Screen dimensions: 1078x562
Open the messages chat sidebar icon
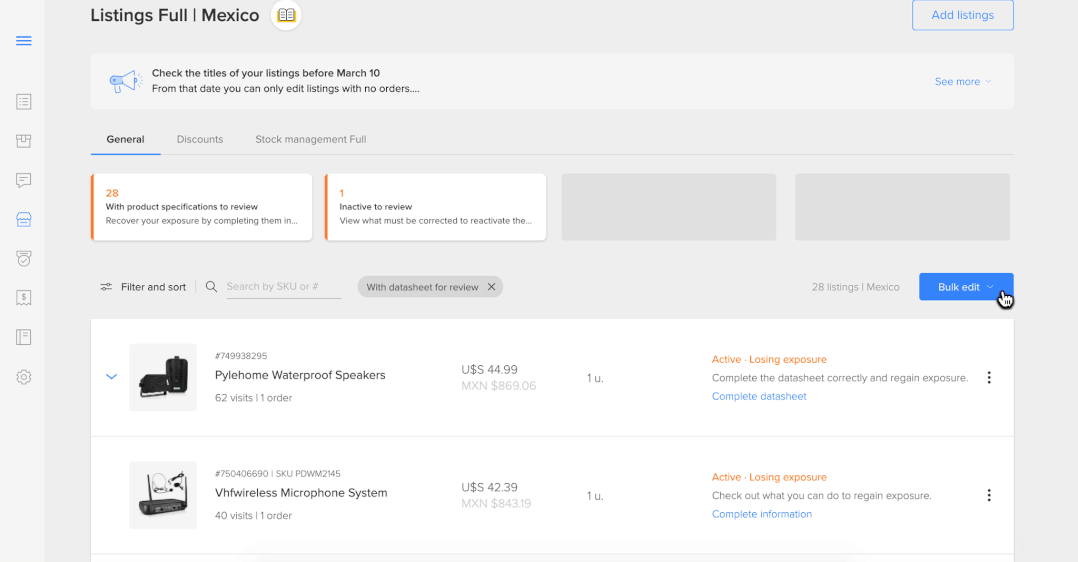coord(24,180)
